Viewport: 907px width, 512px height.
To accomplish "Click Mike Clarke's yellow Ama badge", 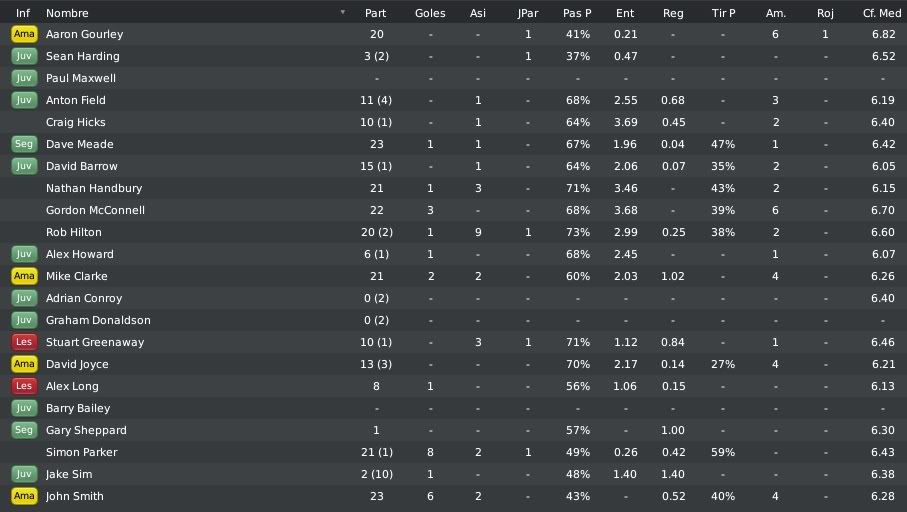I will [x=24, y=276].
